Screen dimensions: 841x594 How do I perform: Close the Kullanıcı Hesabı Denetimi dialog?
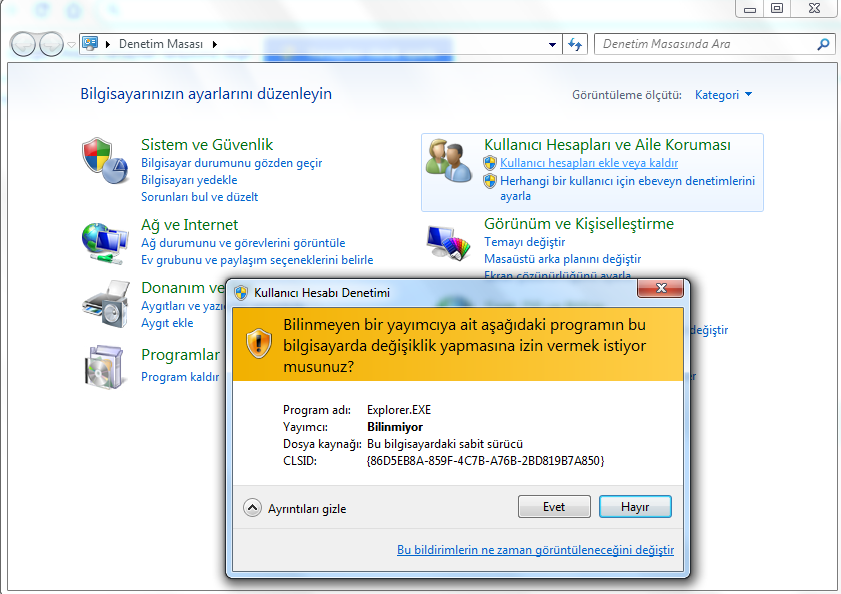pos(661,289)
